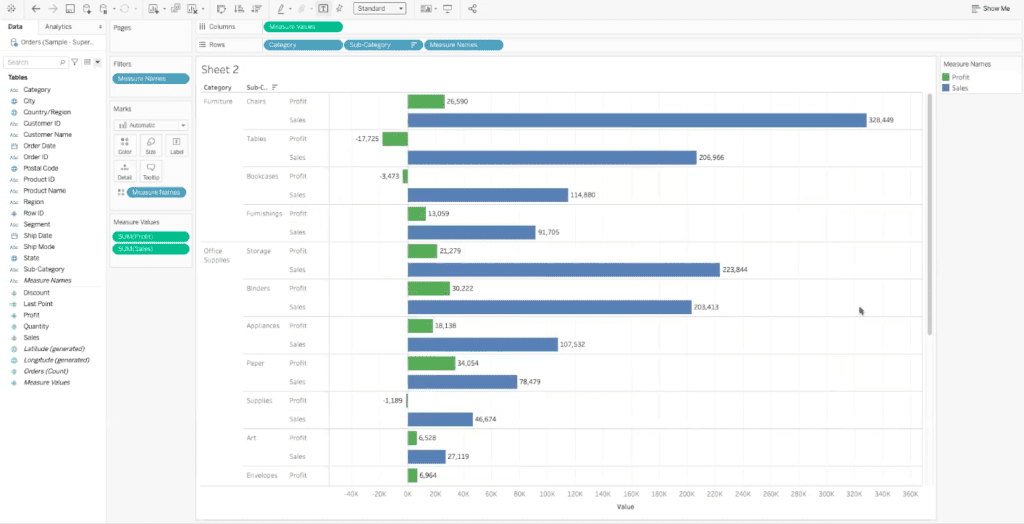Image resolution: width=1024 pixels, height=524 pixels.
Task: Click the Chairs Sales bar labeled 328,449
Action: click(637, 120)
